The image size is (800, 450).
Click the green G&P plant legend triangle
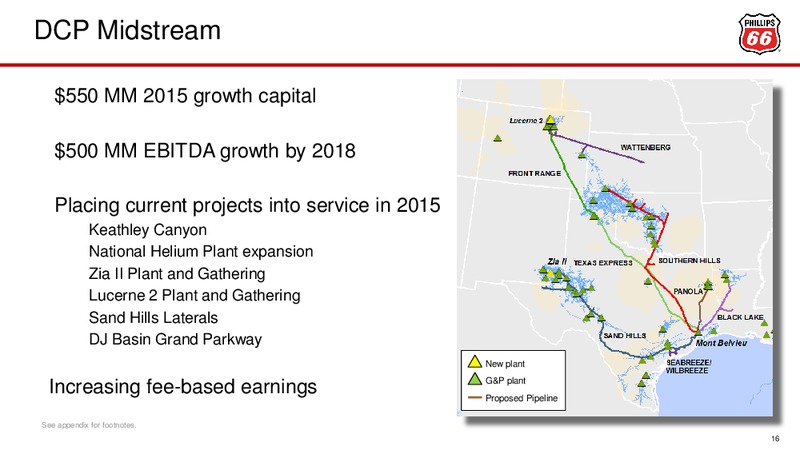click(475, 379)
